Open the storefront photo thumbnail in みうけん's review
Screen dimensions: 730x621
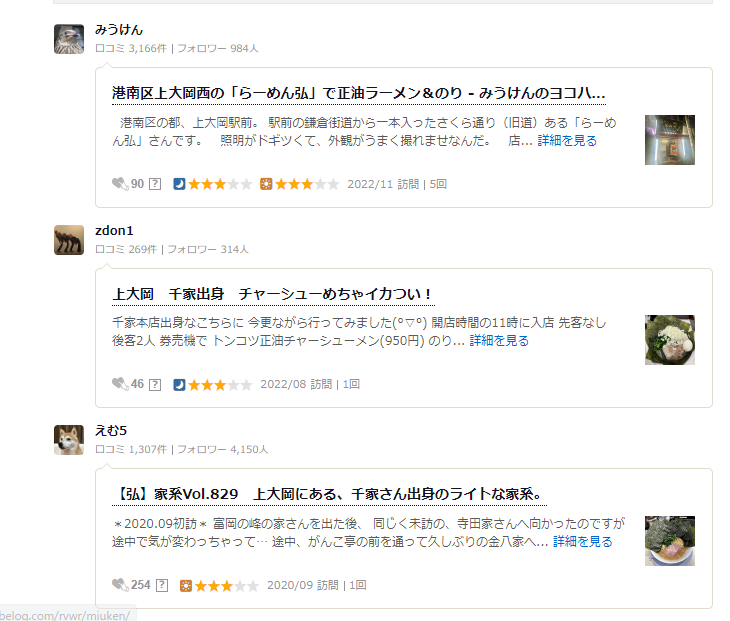(669, 140)
